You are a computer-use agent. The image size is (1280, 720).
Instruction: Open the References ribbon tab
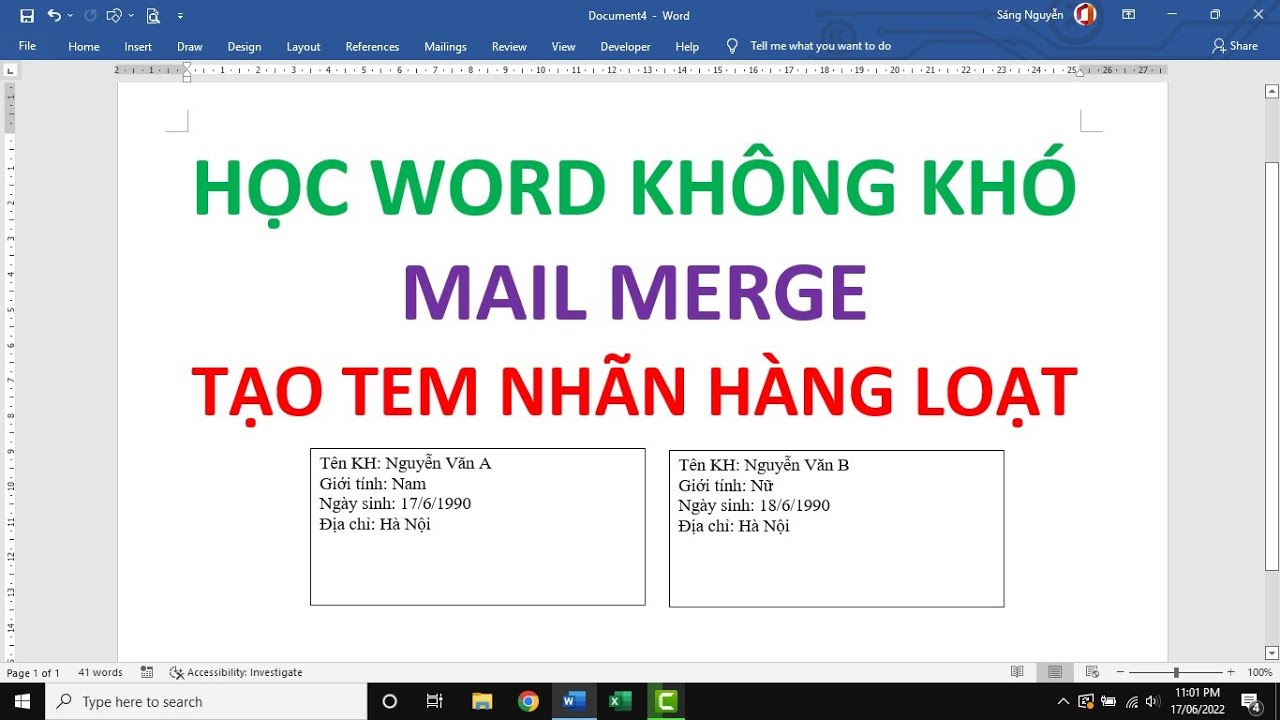[x=372, y=46]
